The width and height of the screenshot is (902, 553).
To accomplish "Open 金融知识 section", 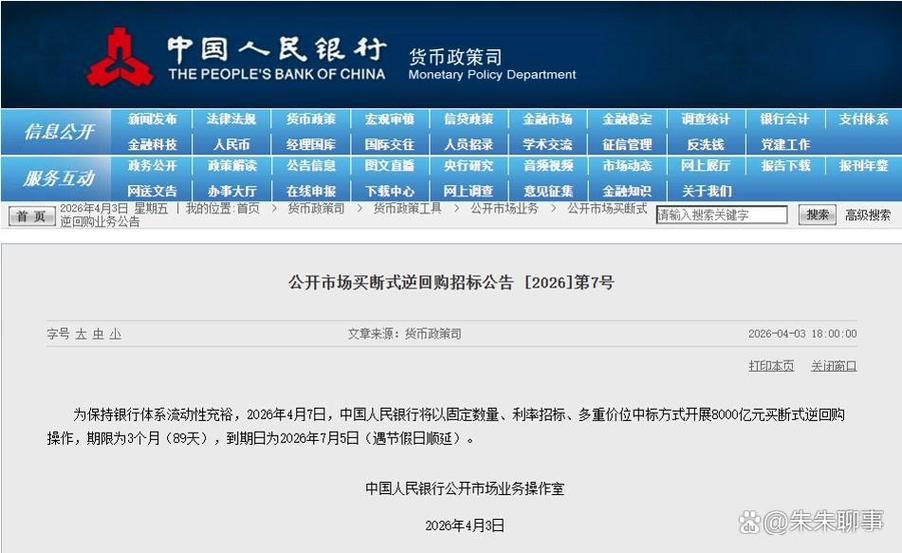I will click(x=627, y=190).
